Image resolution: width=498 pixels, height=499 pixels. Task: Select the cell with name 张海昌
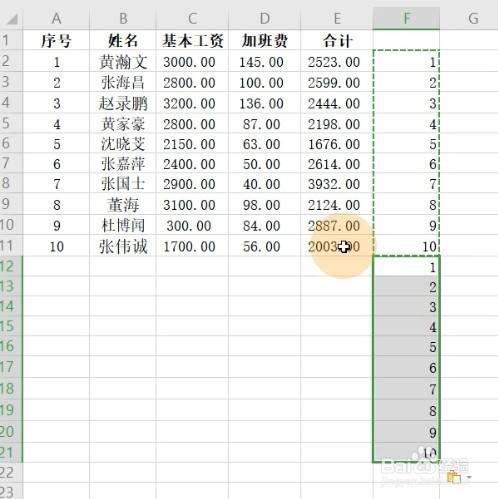(x=123, y=83)
